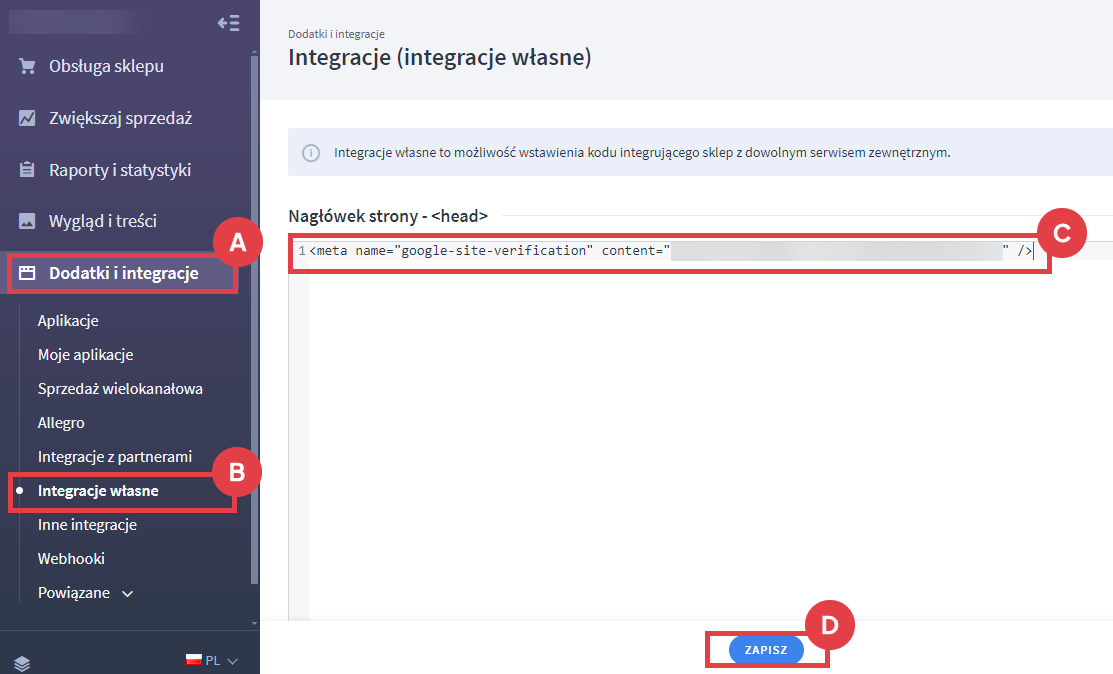1113x674 pixels.
Task: Click the clipboard icon beside Raporty i statystyki
Action: (x=28, y=170)
